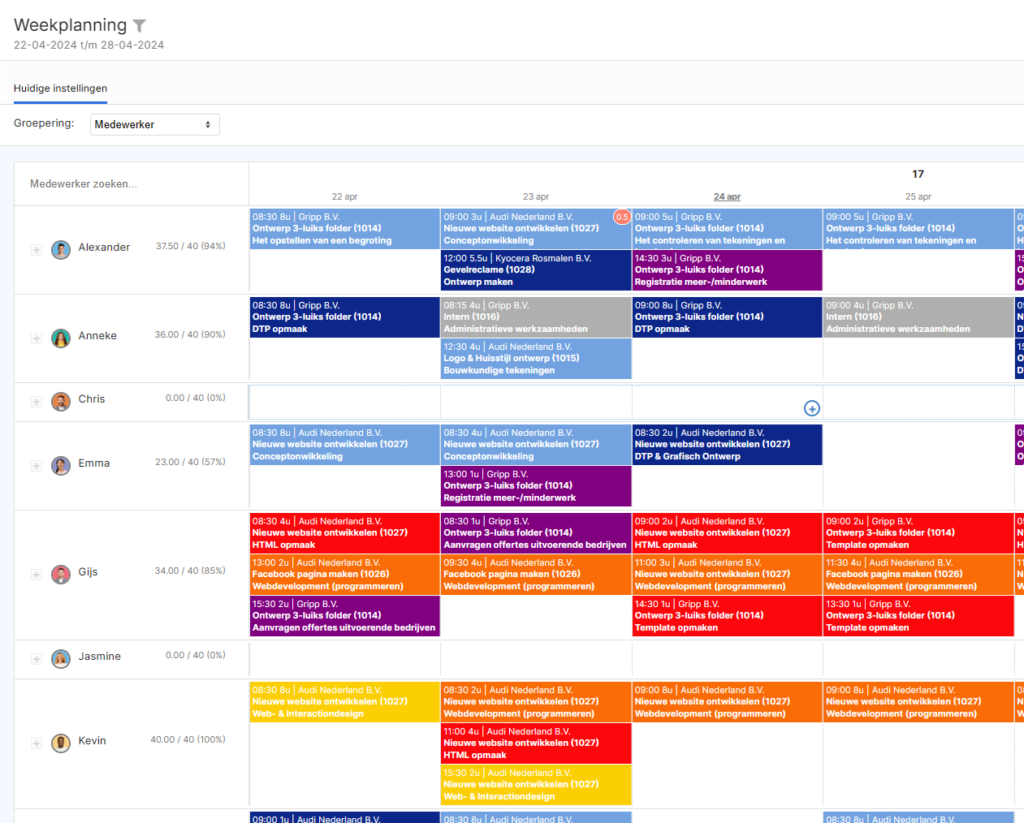
Task: Open Gijs's 08:30 1u Aanvragen offertes block on 23 apr
Action: click(536, 533)
